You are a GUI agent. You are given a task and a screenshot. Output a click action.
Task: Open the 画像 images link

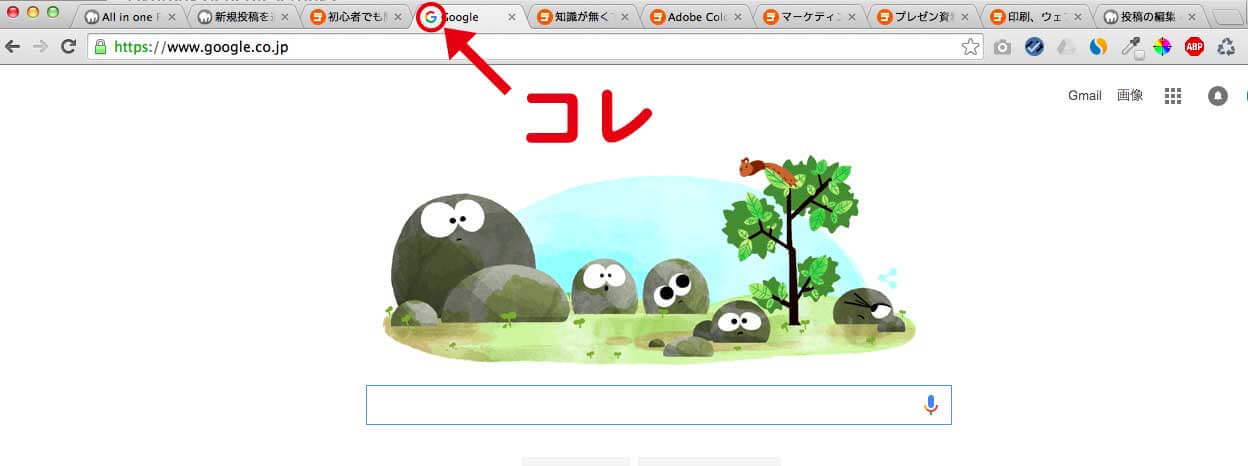(1130, 96)
